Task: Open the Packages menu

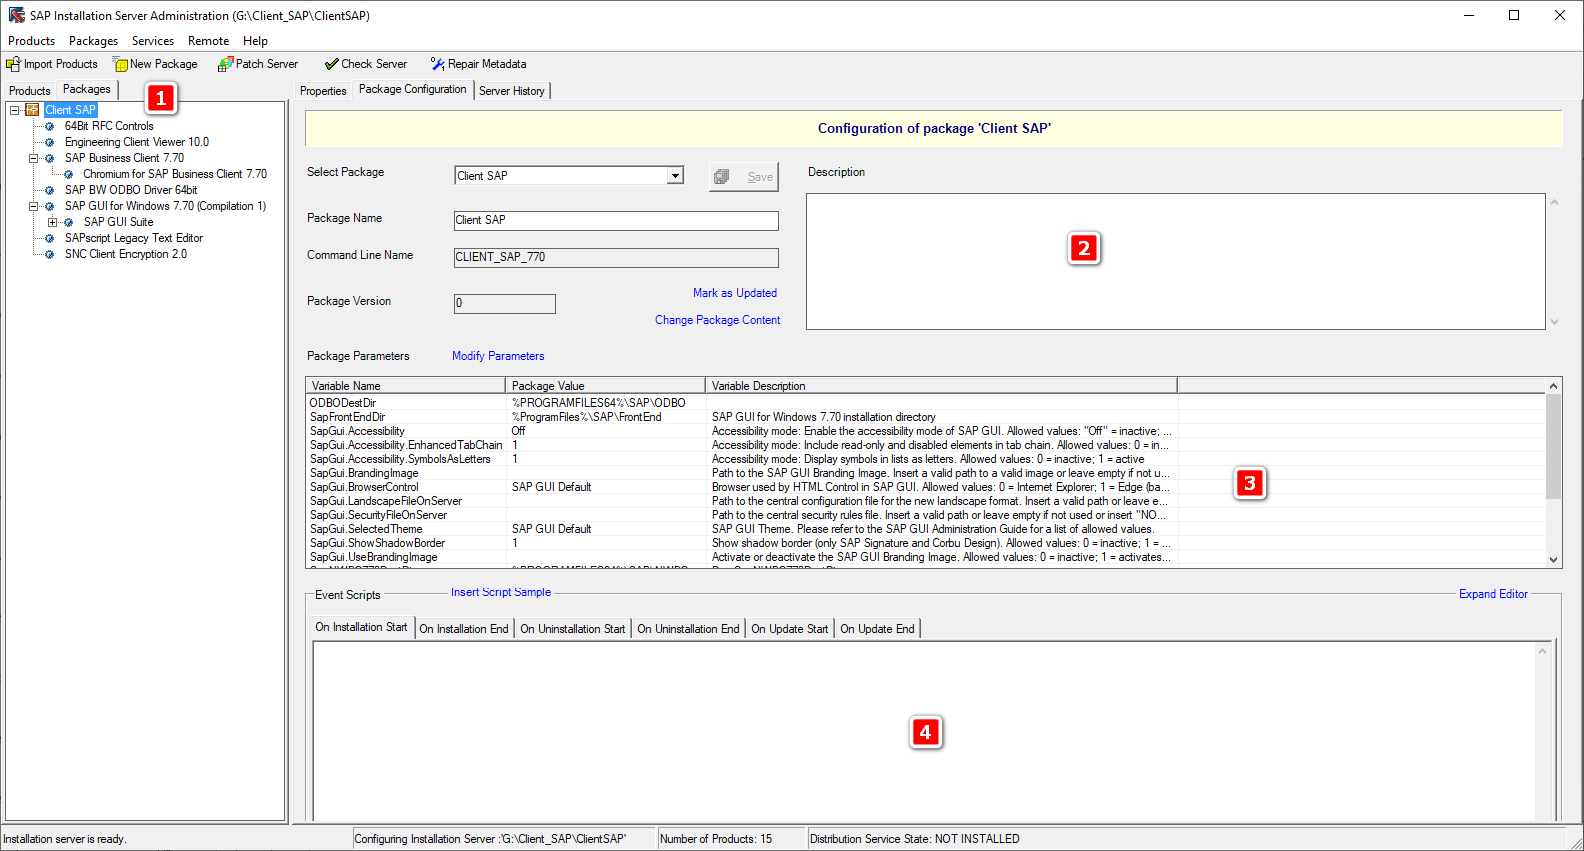Action: (x=93, y=41)
